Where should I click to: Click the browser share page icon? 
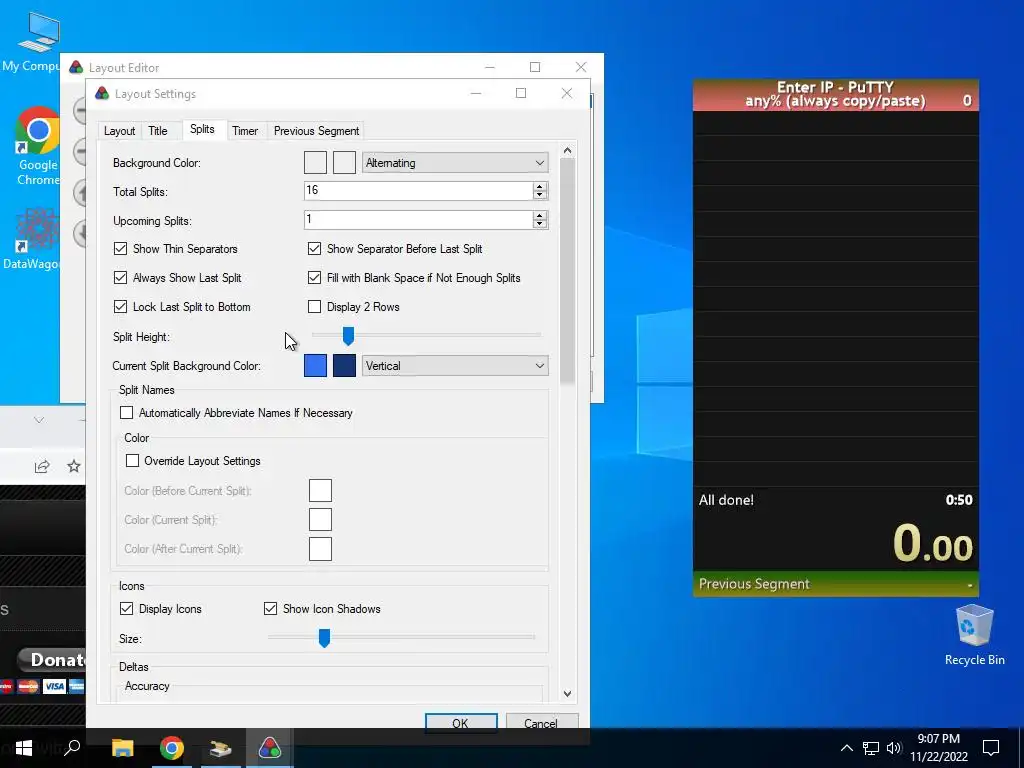42,466
